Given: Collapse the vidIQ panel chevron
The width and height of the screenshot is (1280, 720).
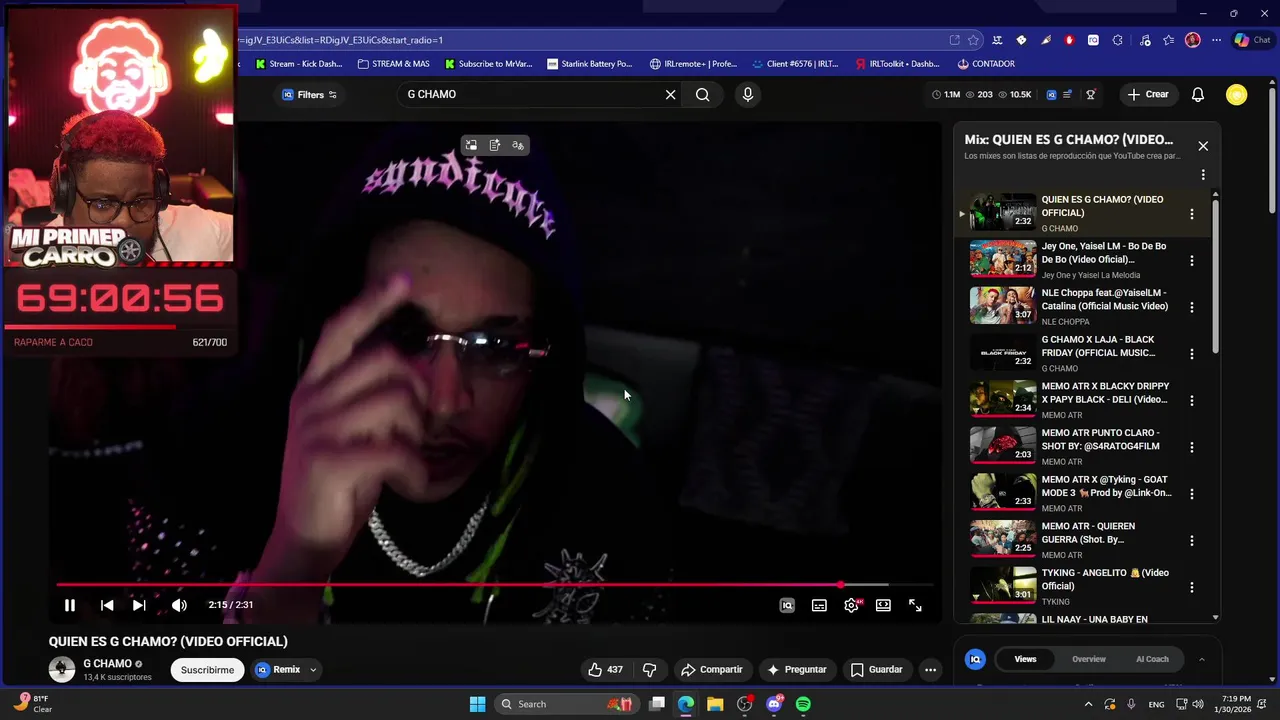Looking at the screenshot, I should coord(1201,659).
